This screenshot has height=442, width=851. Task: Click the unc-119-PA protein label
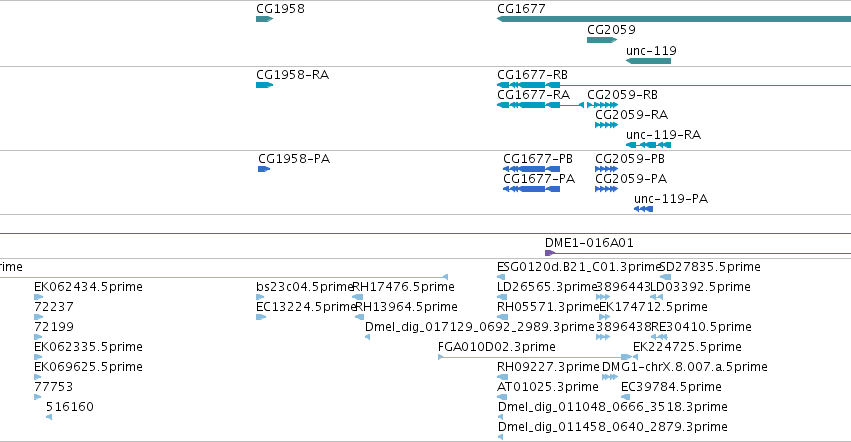(671, 199)
